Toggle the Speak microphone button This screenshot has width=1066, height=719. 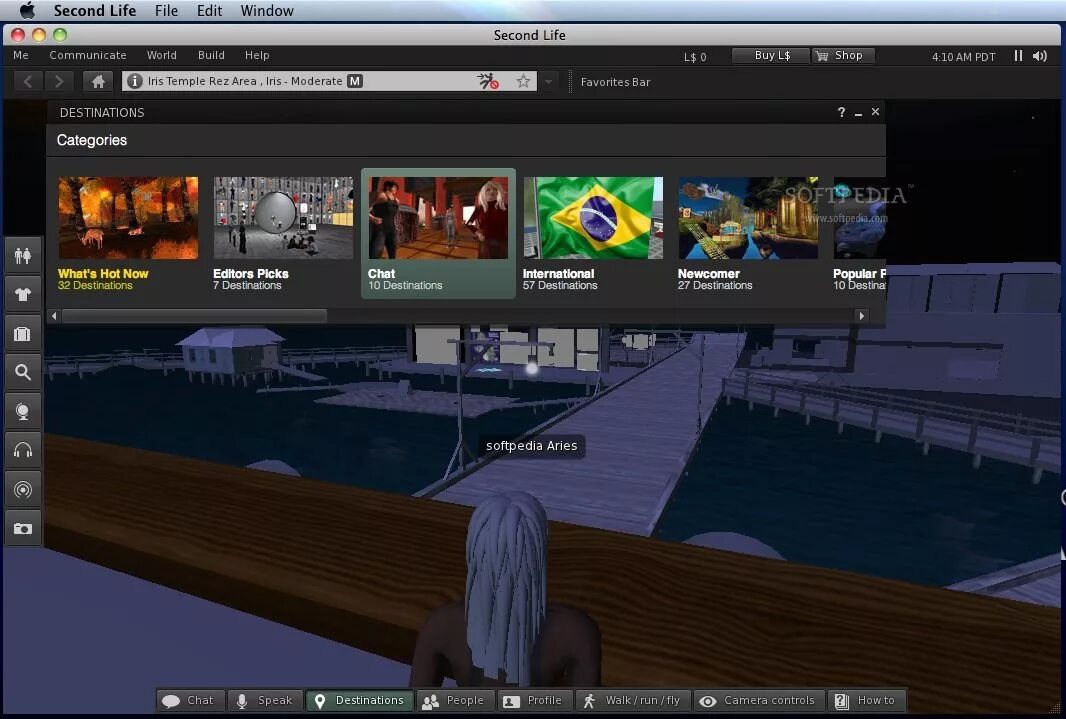264,701
